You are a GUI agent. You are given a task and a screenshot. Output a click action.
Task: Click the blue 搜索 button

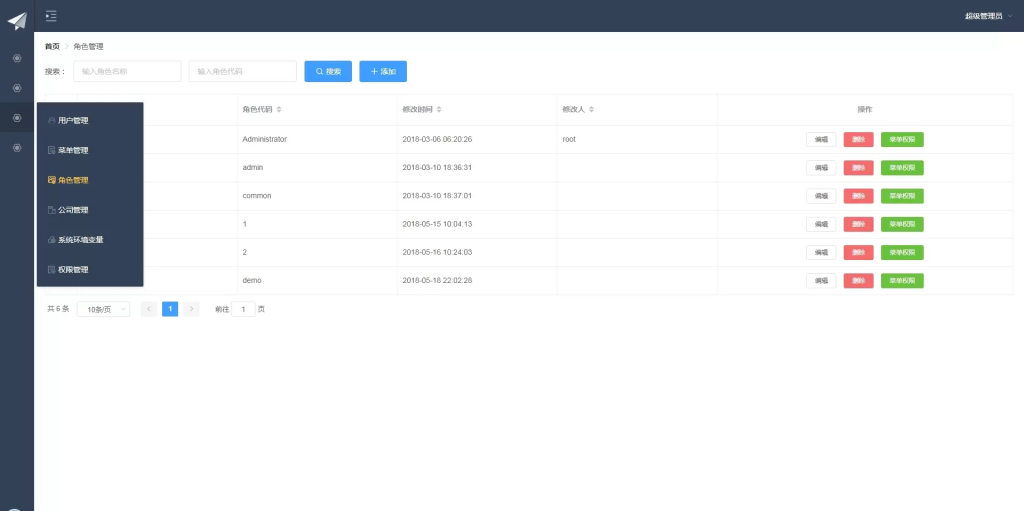(328, 71)
